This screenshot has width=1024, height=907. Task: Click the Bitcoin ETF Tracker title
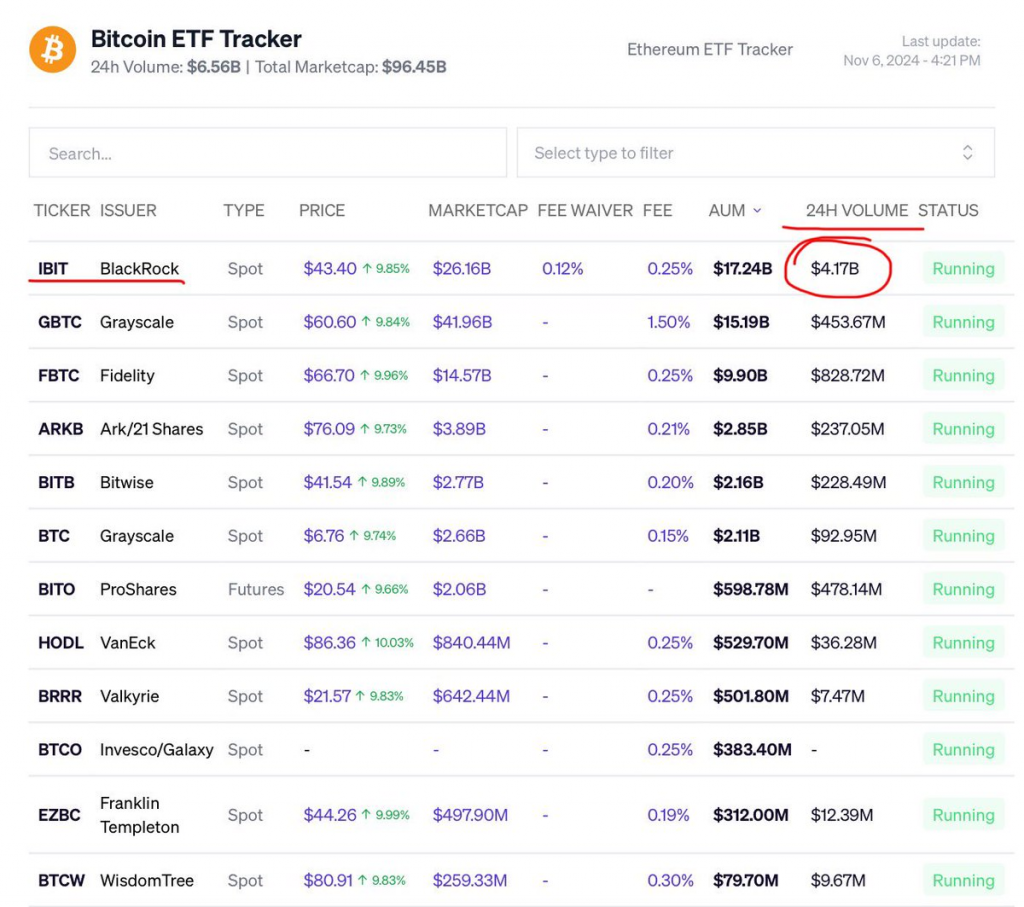[x=196, y=39]
